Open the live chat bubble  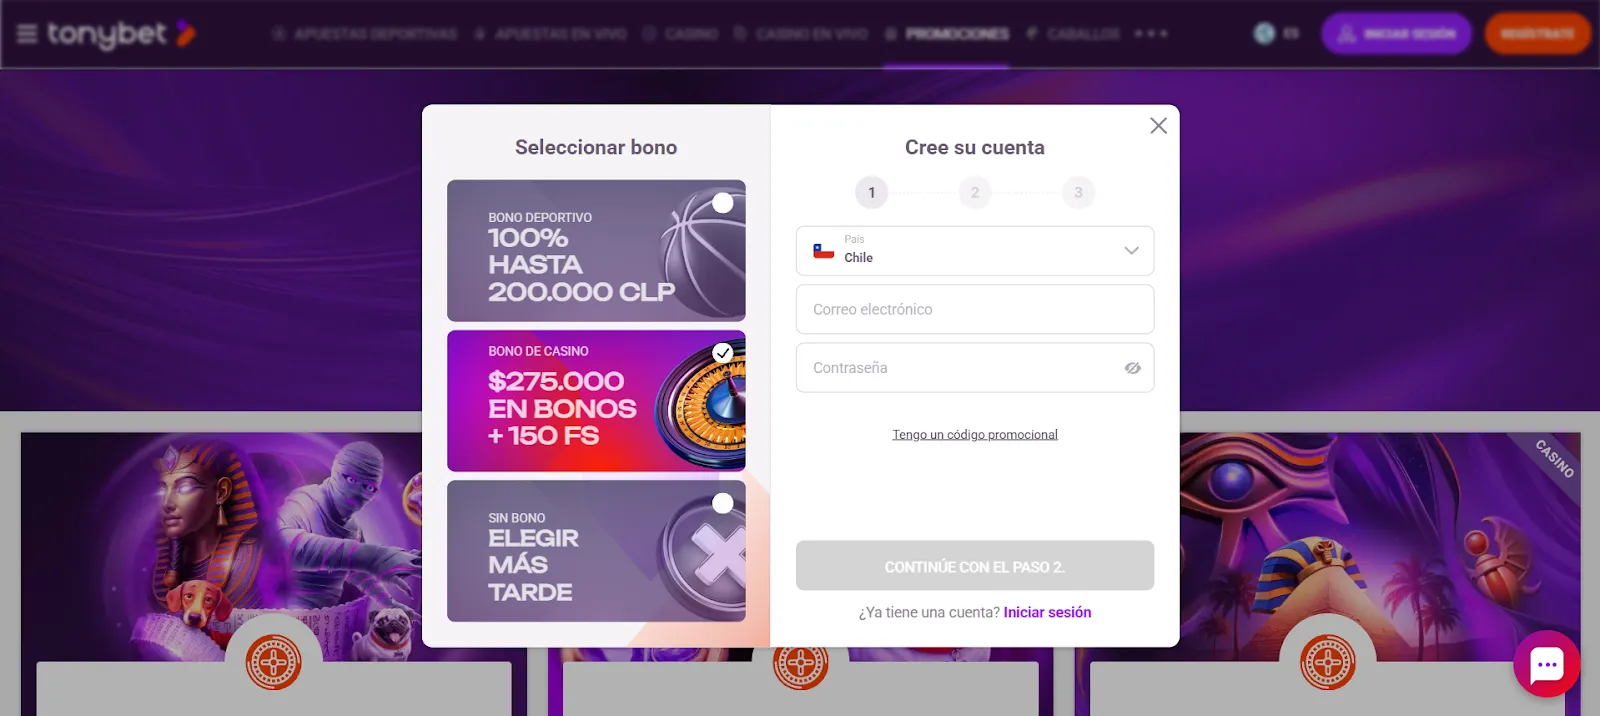pos(1545,664)
